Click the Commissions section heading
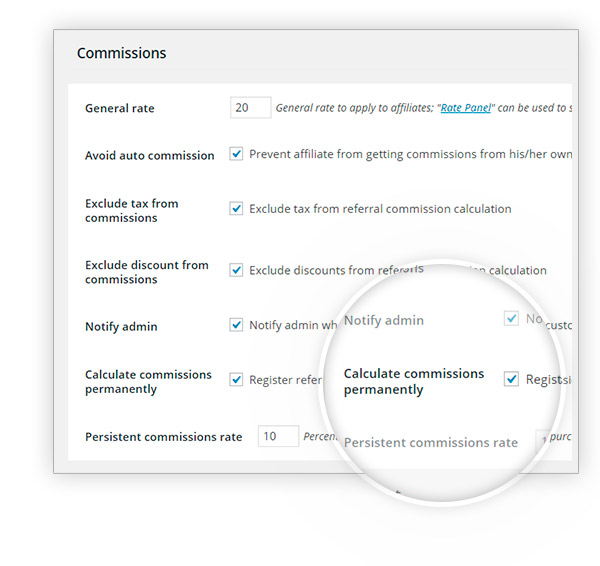Viewport: 600px width, 566px height. [x=121, y=53]
